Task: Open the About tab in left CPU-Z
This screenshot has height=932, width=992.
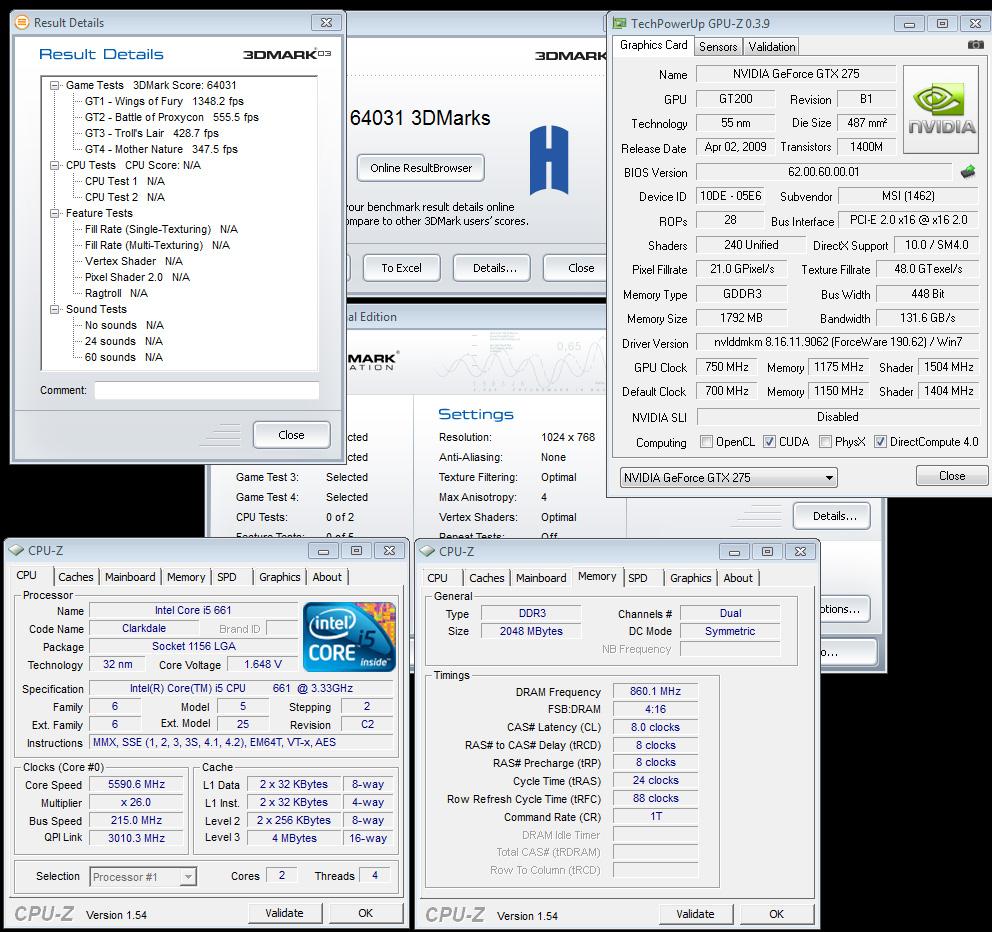Action: click(x=326, y=577)
